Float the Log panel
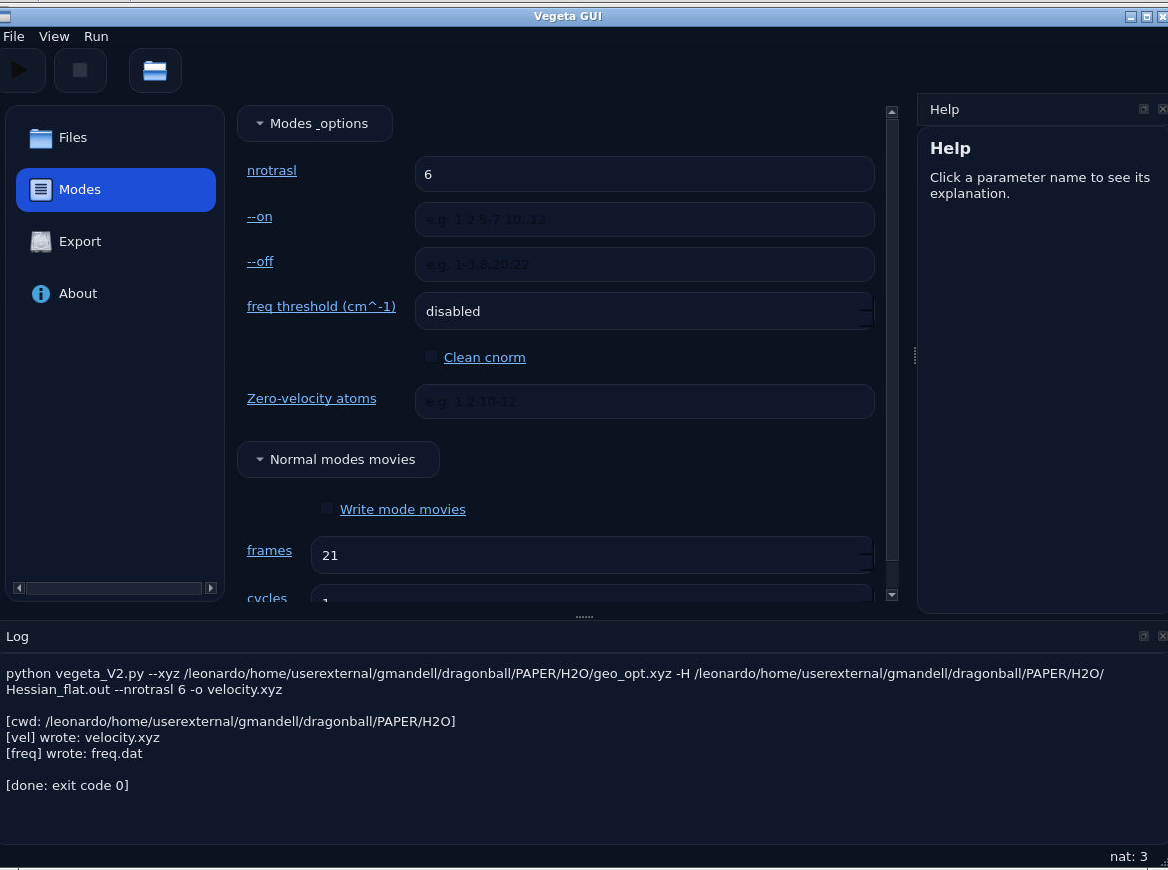The width and height of the screenshot is (1168, 870). 1143,636
